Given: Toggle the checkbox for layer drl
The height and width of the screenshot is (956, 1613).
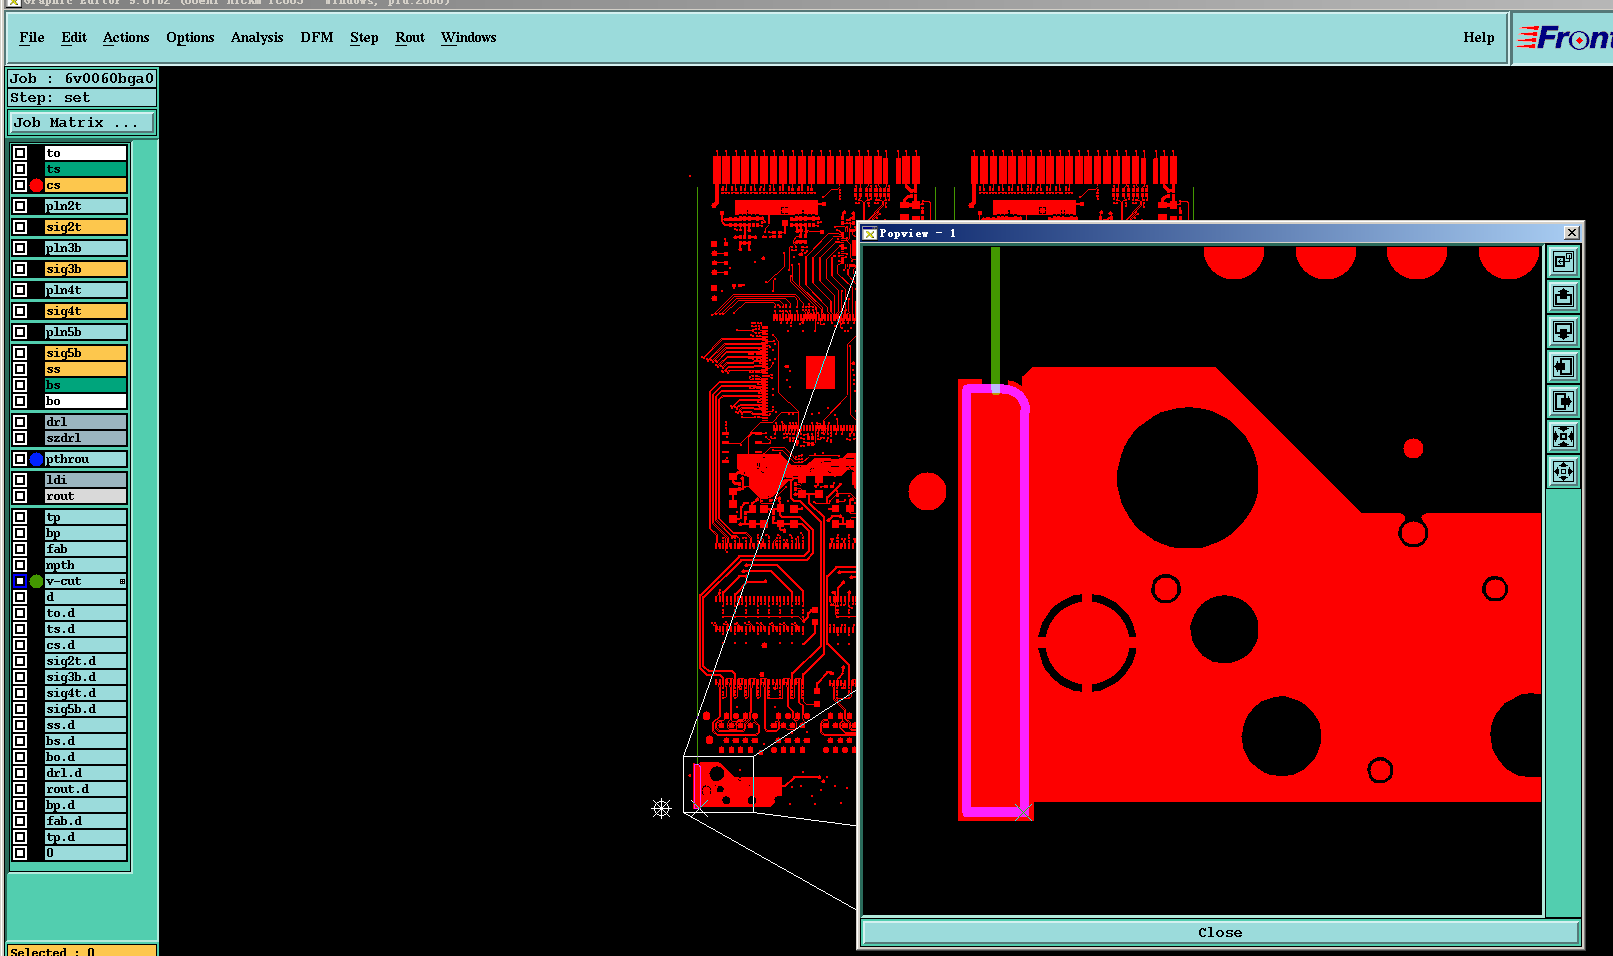Looking at the screenshot, I should tap(20, 422).
